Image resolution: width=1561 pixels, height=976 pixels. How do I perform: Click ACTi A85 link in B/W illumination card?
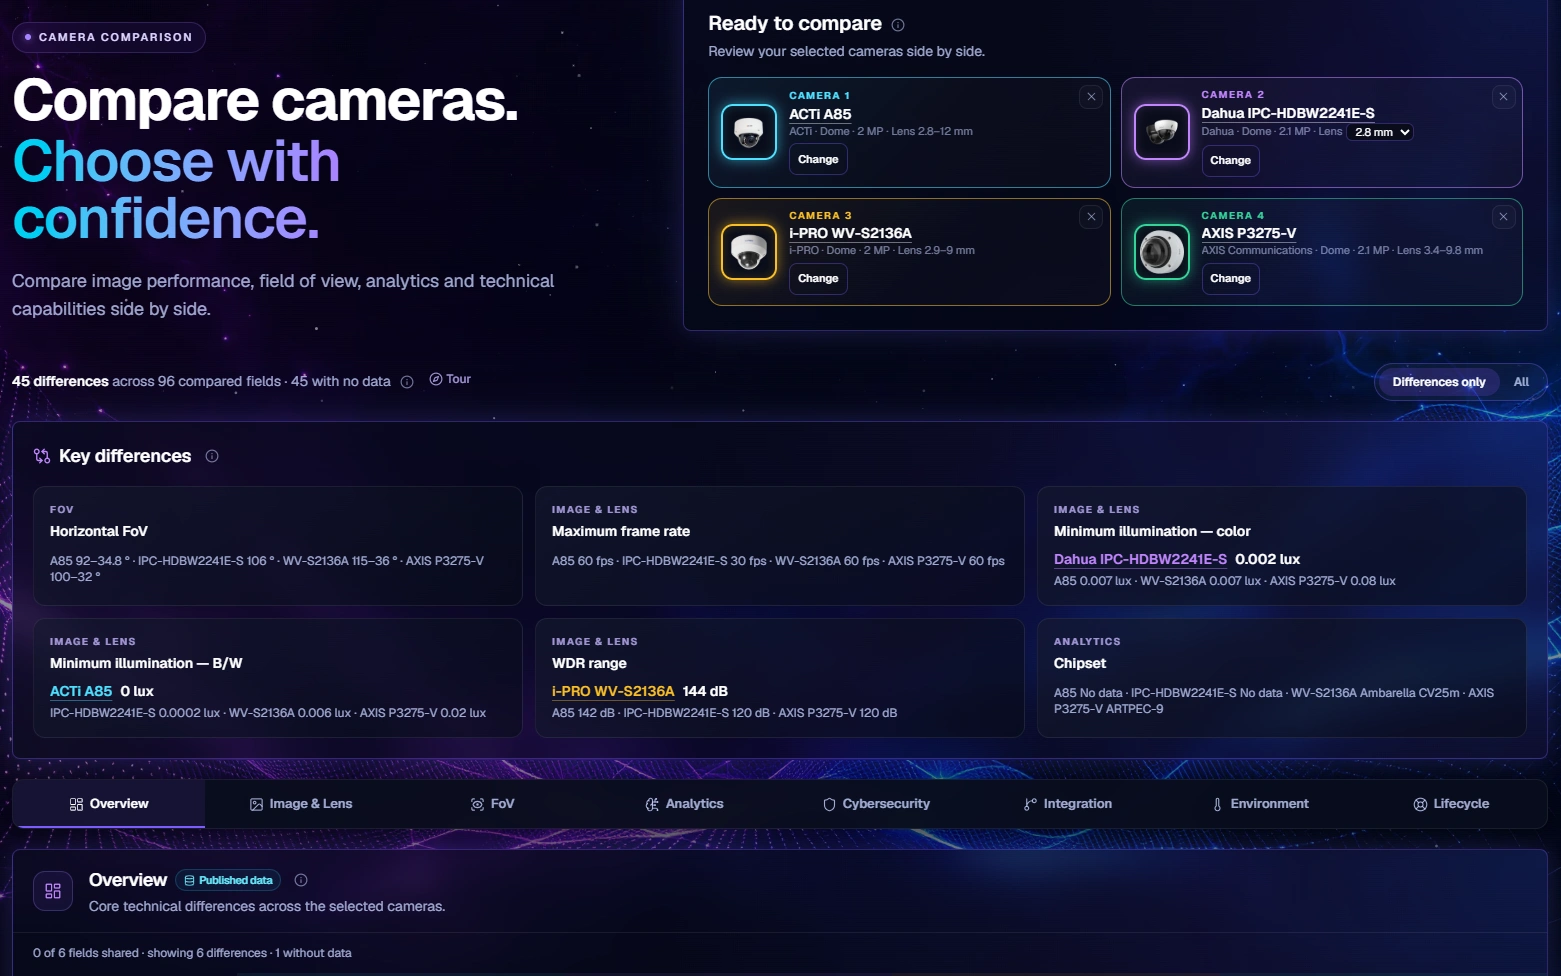coord(81,691)
